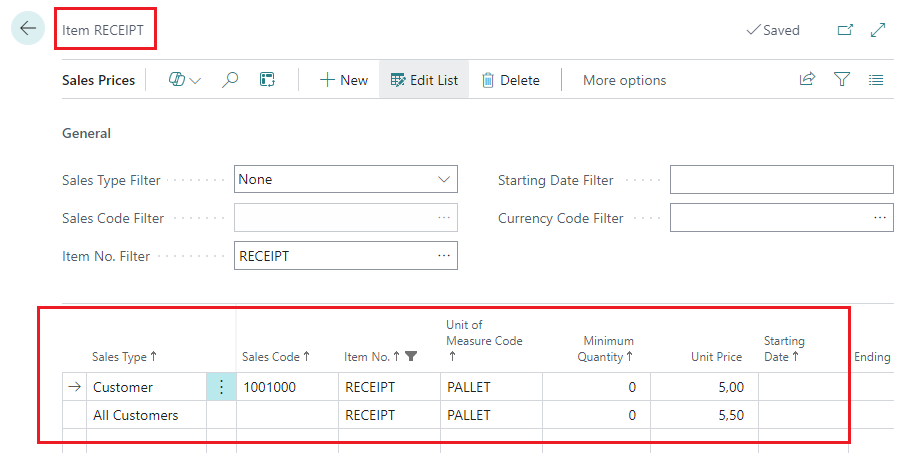Select the All Customers row cell
Image resolution: width=905 pixels, height=453 pixels.
click(136, 415)
